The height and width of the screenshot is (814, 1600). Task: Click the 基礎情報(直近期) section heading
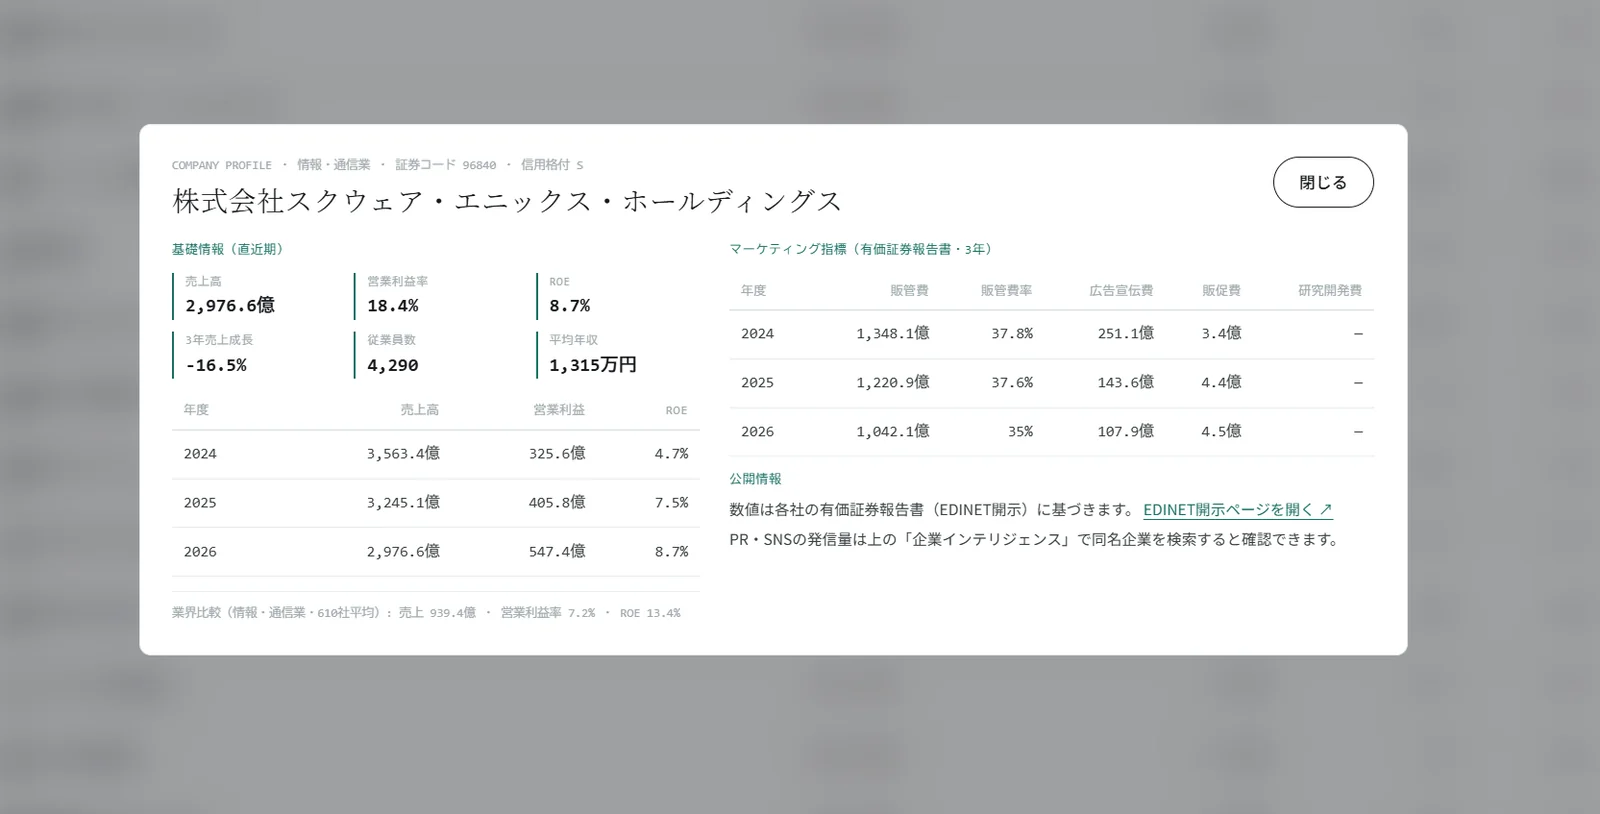tap(228, 249)
